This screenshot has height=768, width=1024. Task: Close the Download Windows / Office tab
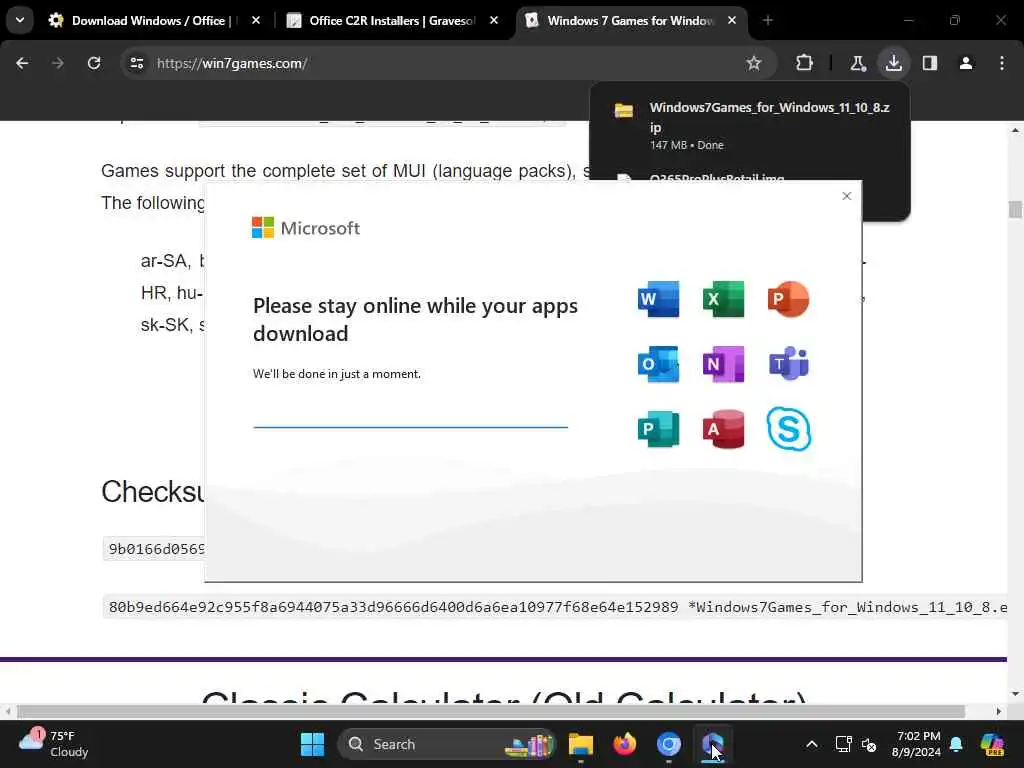point(256,20)
